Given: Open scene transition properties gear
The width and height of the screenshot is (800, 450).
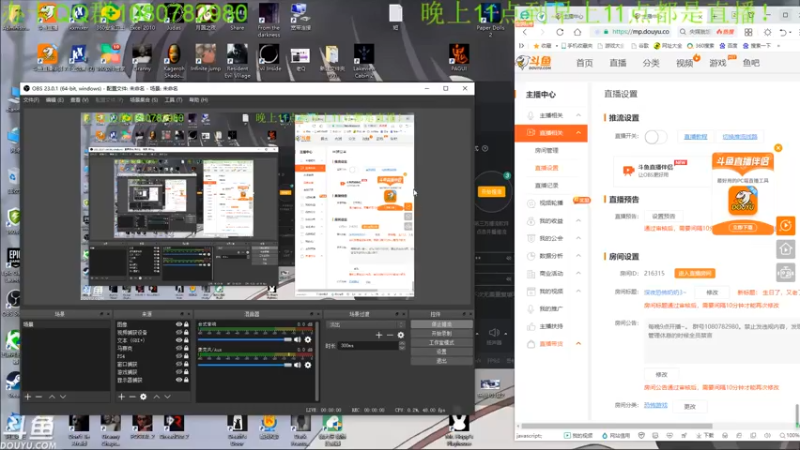Looking at the screenshot, I should 401,335.
